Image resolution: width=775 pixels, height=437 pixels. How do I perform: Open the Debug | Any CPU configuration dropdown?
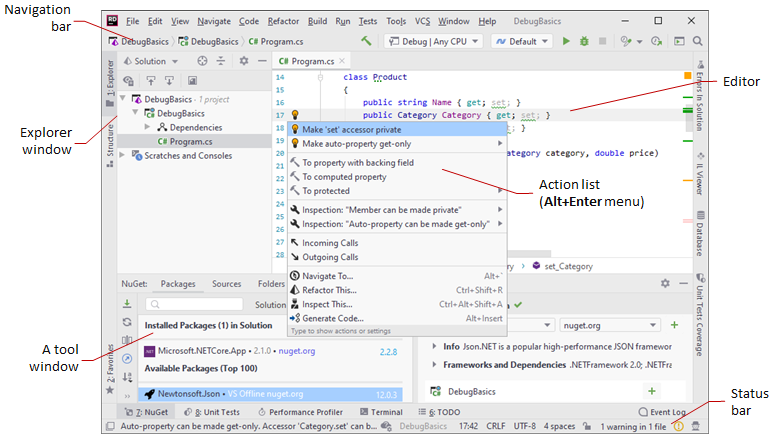coord(434,41)
